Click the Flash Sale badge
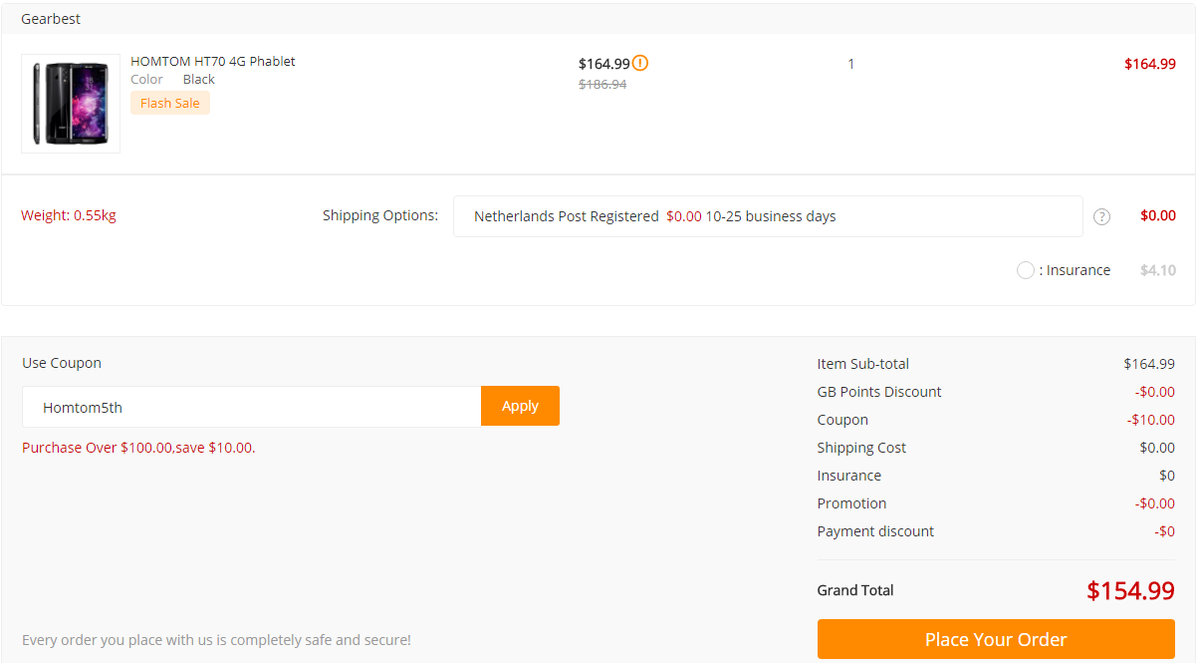The image size is (1200, 663). (x=170, y=103)
